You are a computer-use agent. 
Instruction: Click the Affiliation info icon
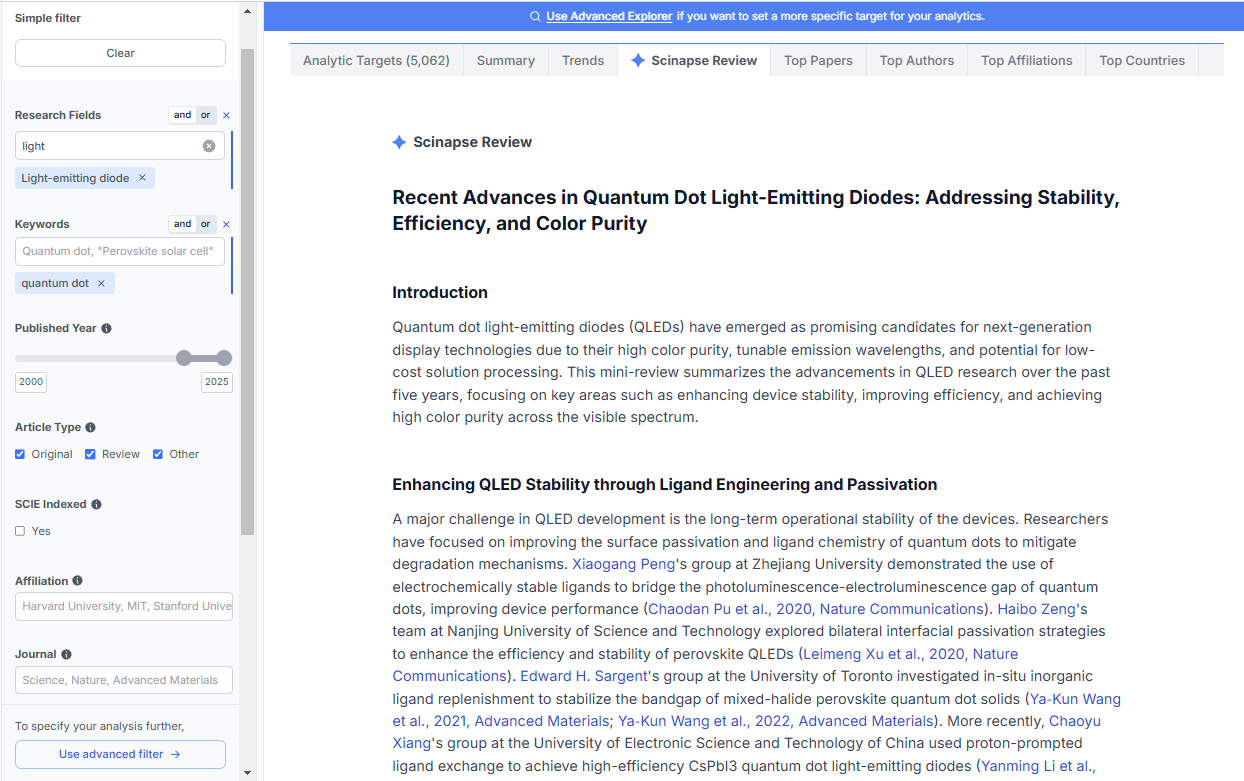point(77,580)
